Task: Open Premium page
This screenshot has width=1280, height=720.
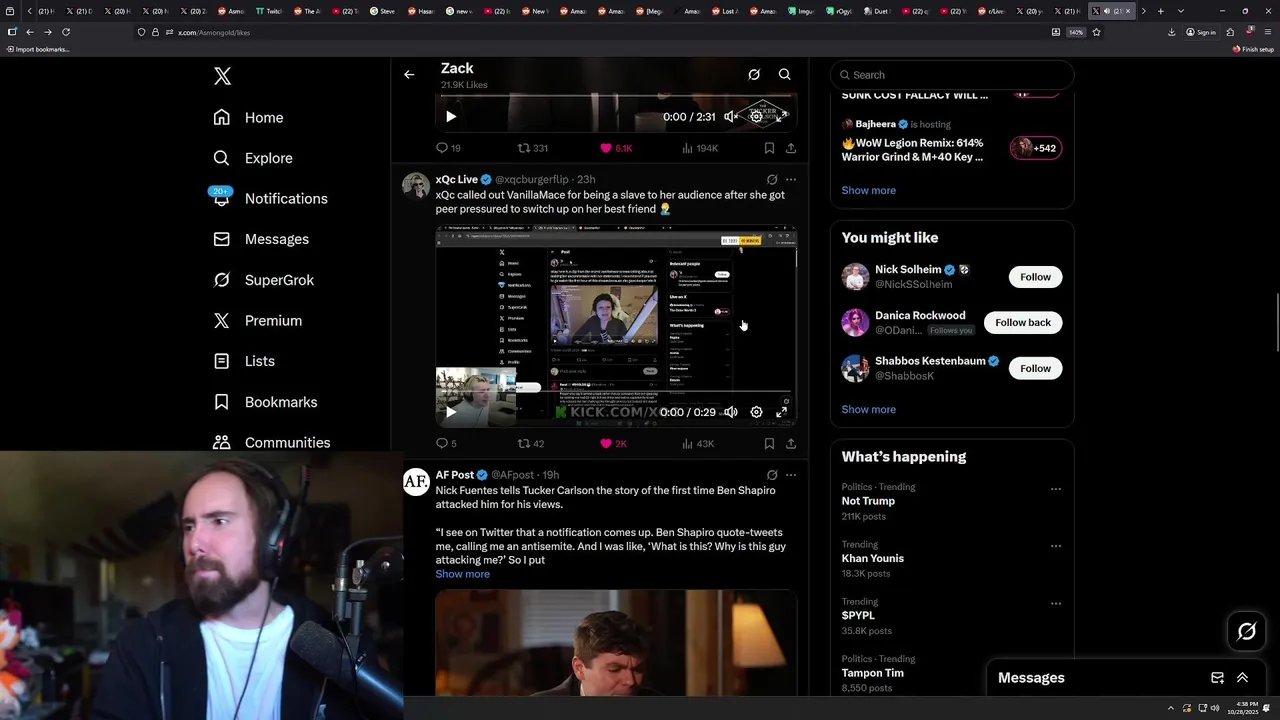Action: [258, 320]
